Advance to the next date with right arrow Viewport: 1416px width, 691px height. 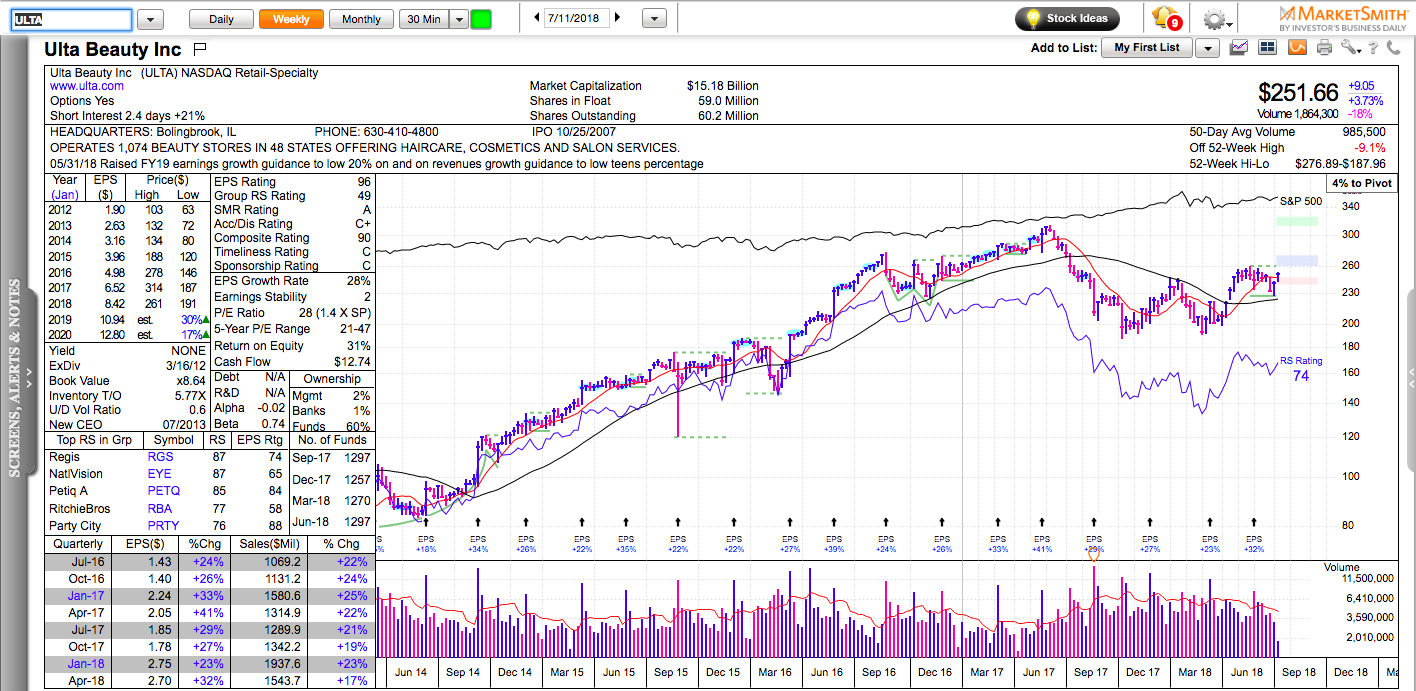[618, 18]
